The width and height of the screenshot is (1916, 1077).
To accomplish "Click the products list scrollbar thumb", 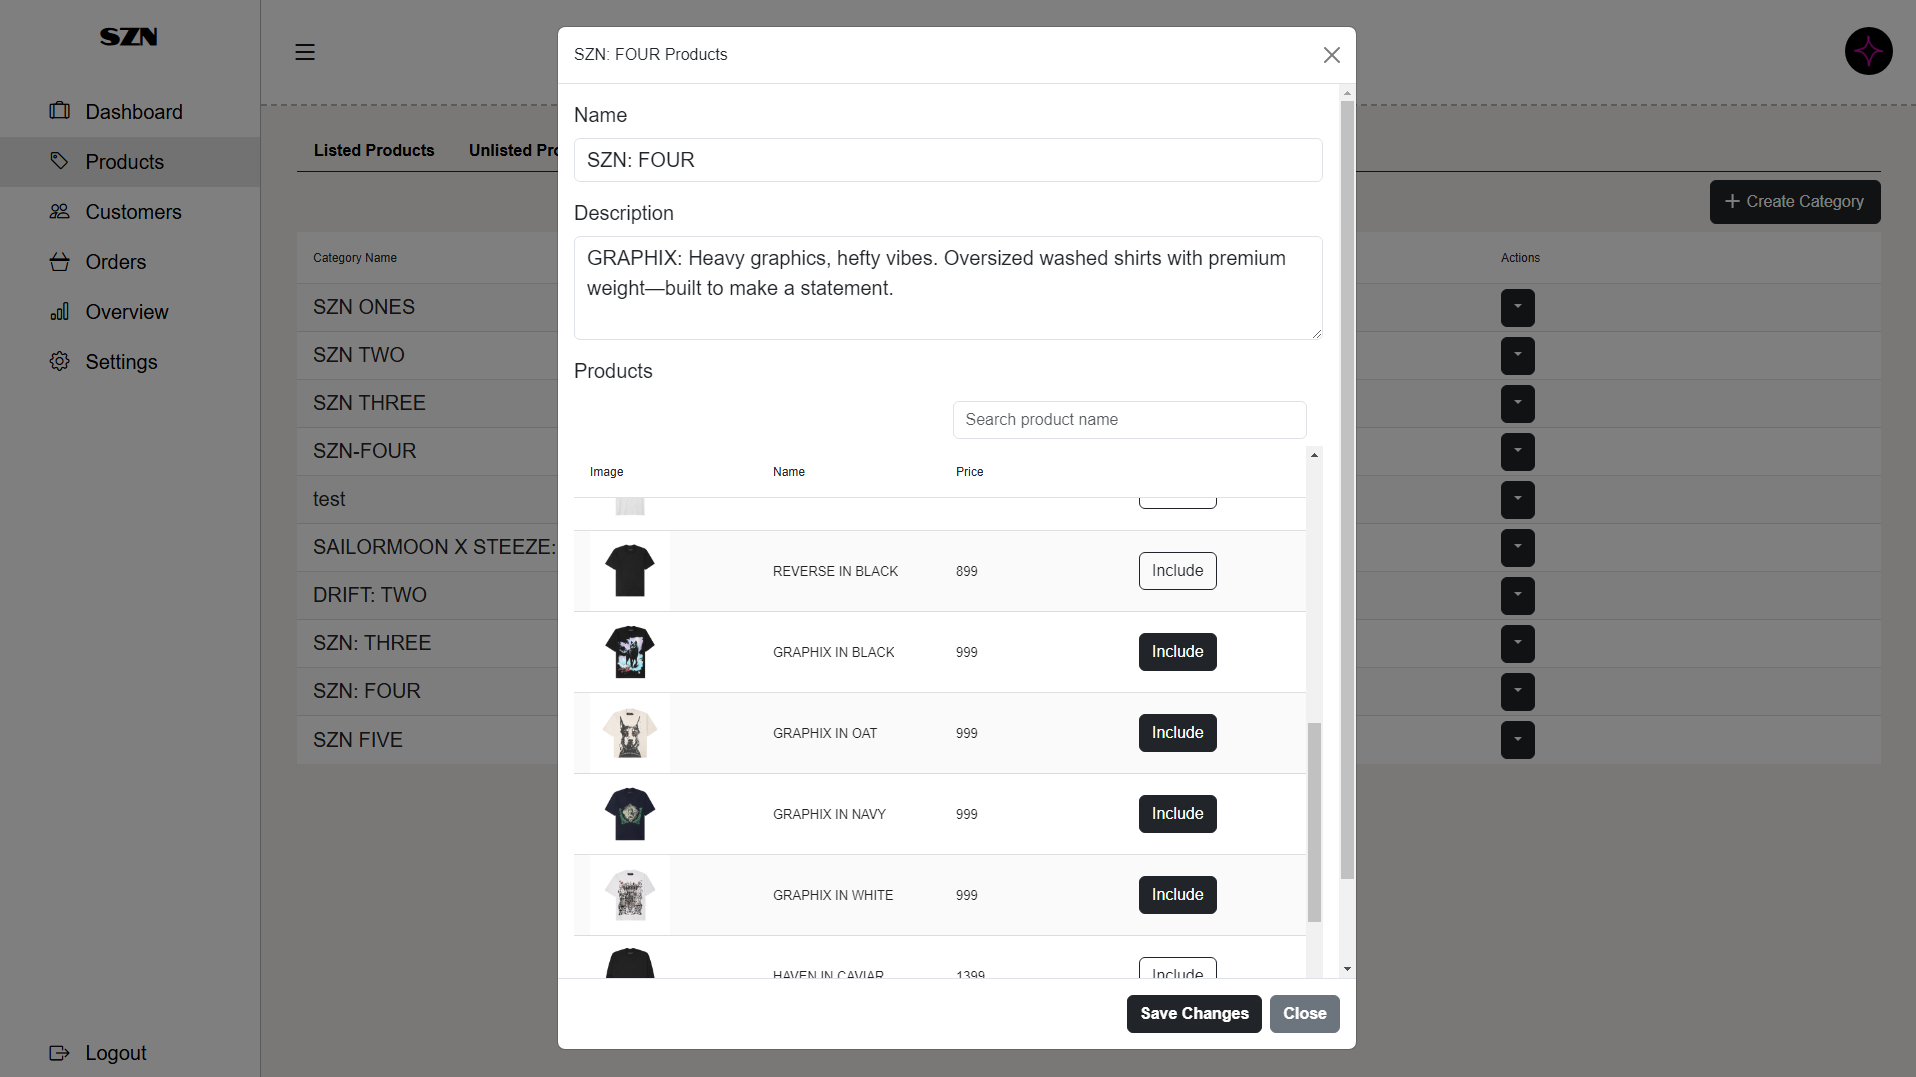I will coord(1314,822).
